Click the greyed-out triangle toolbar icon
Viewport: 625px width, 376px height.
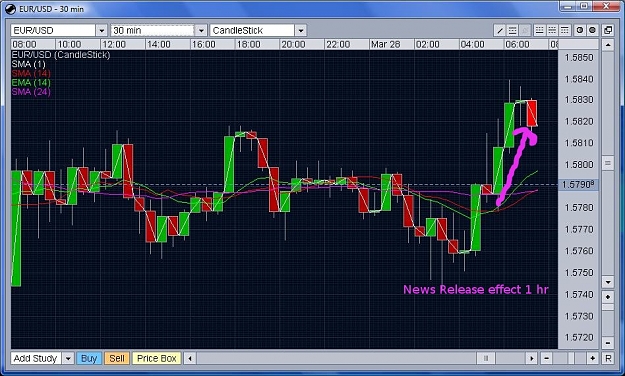point(525,30)
